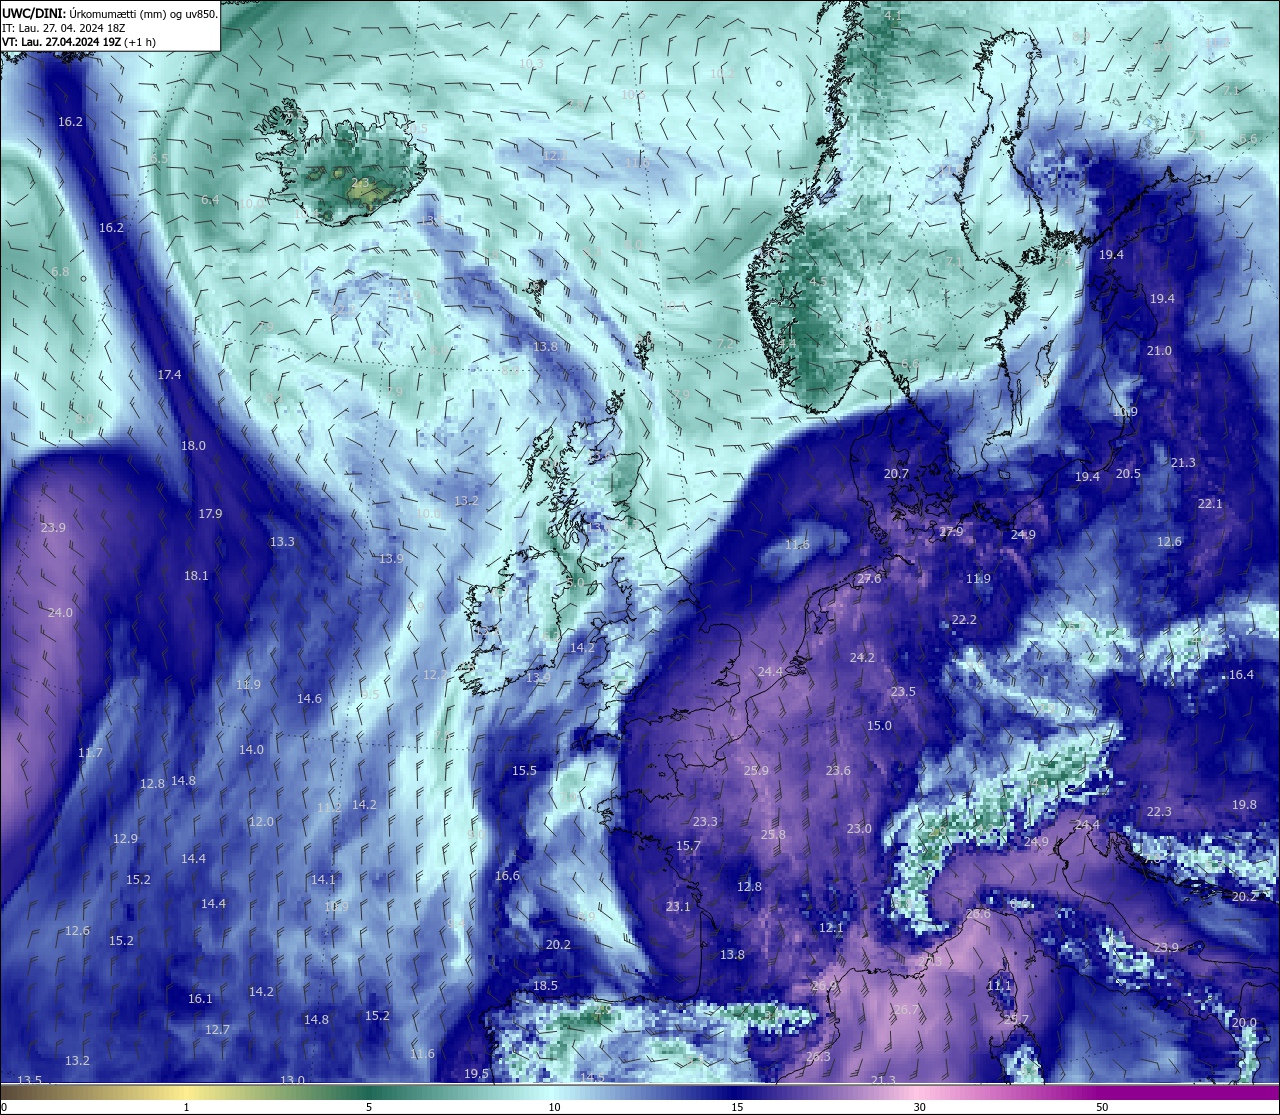Image resolution: width=1280 pixels, height=1115 pixels.
Task: Click the 14.0 value on the map
Action: coord(251,750)
